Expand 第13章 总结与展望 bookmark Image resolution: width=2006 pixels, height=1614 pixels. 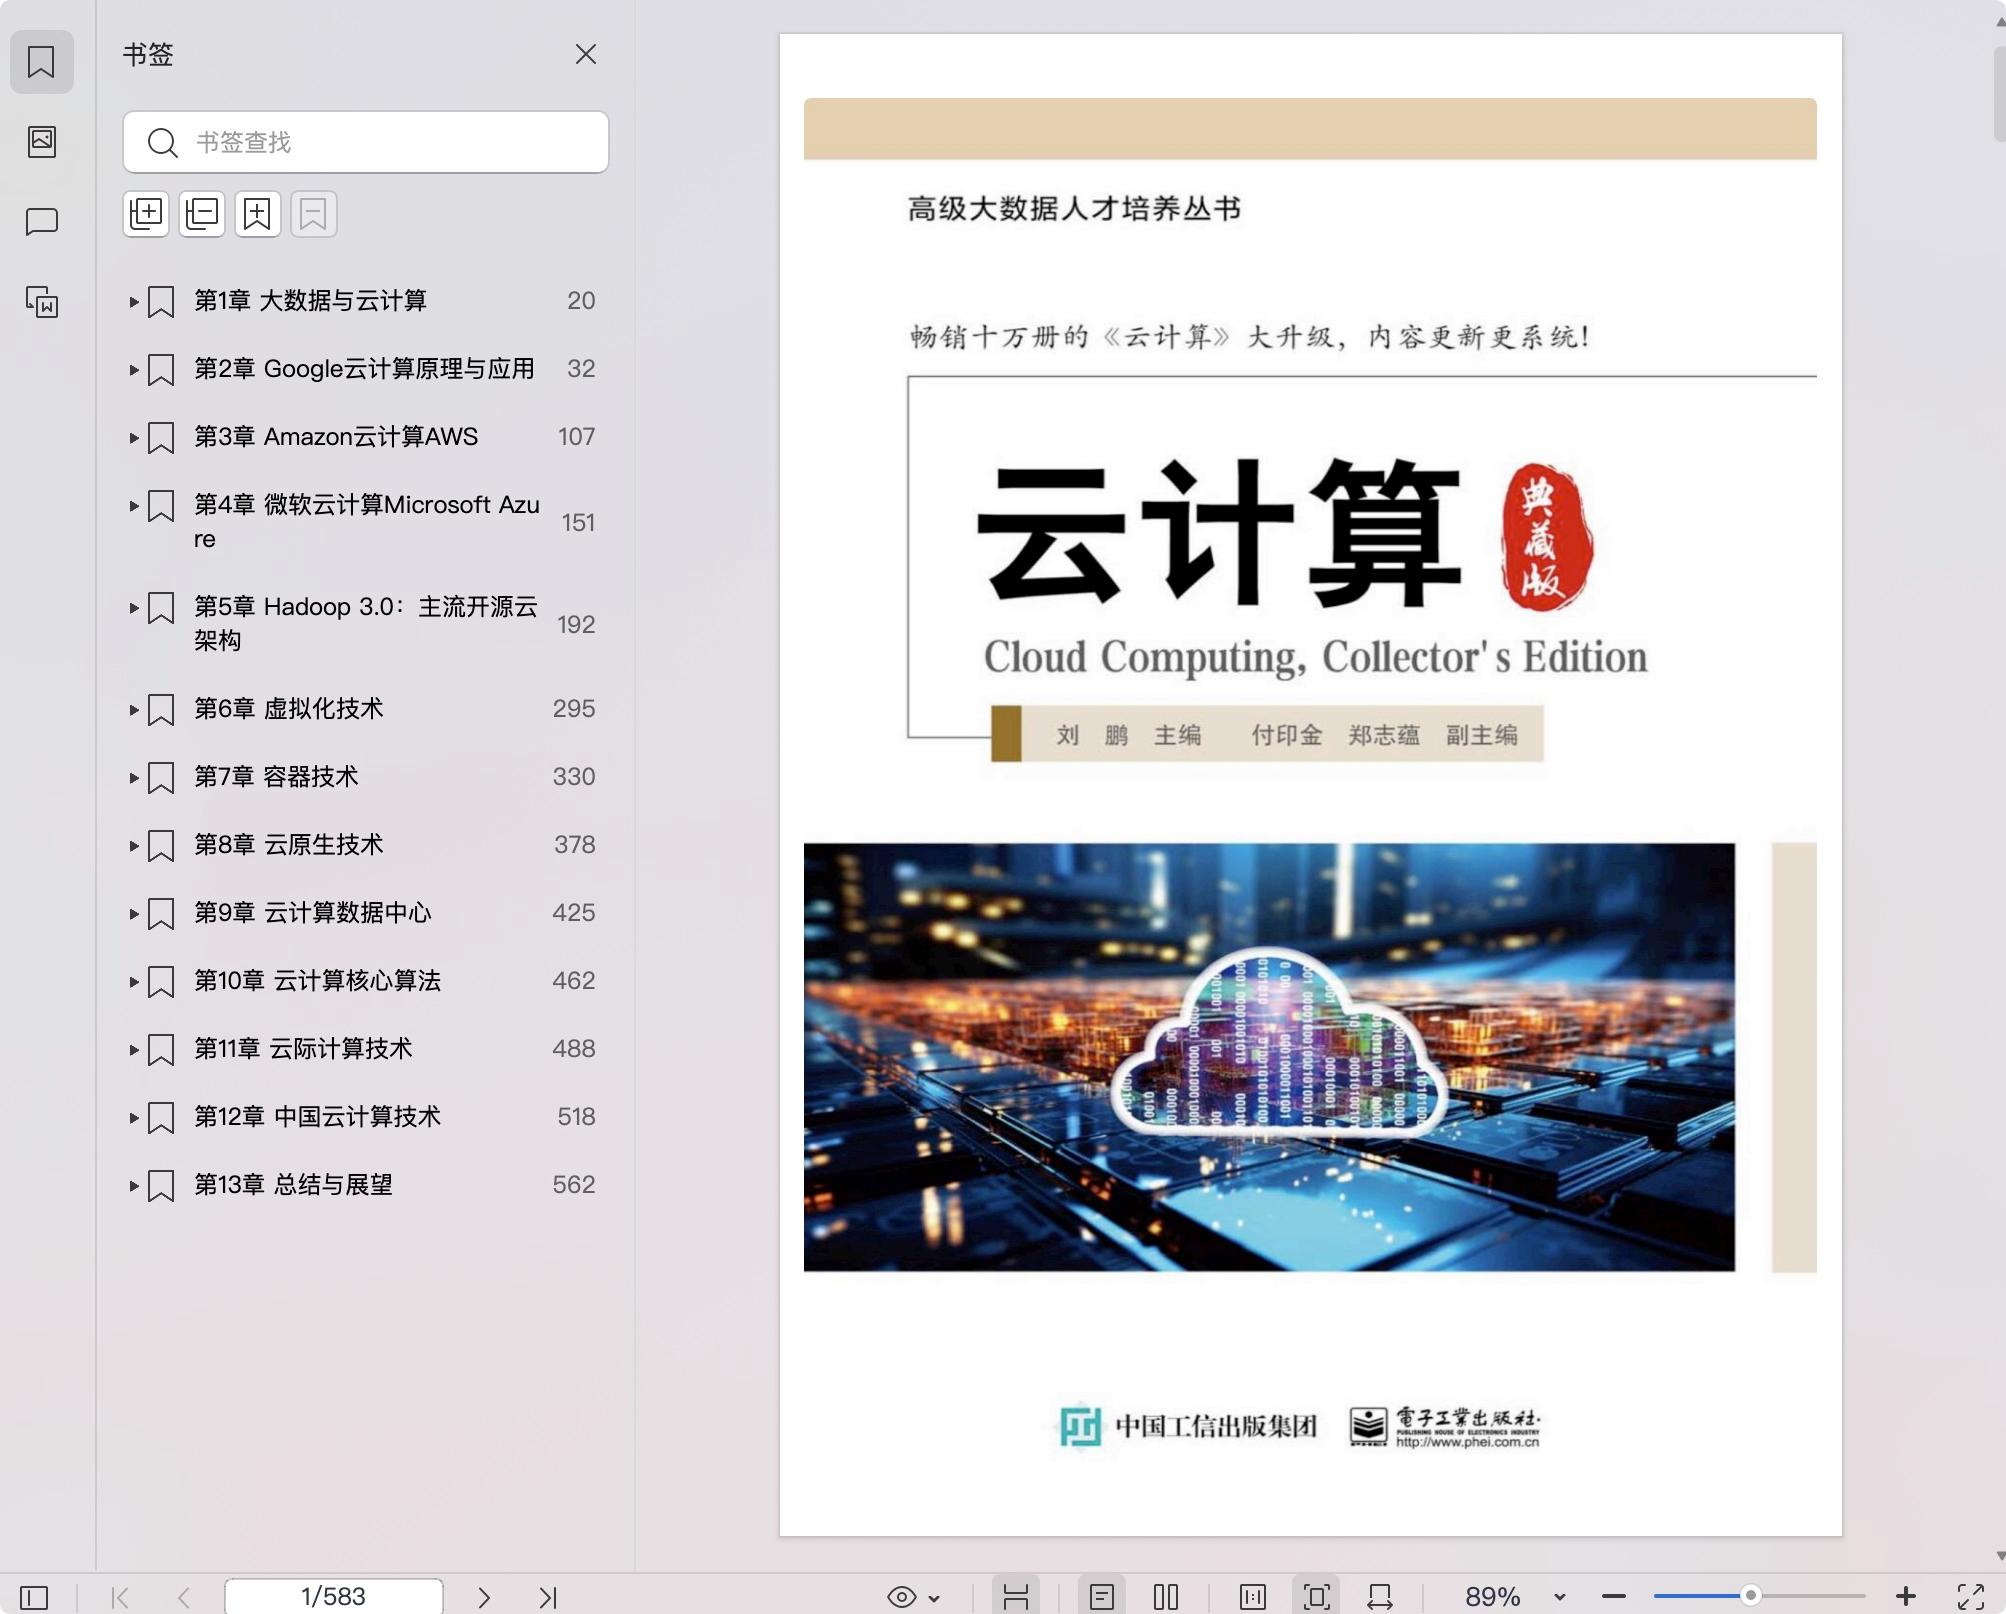point(133,1185)
